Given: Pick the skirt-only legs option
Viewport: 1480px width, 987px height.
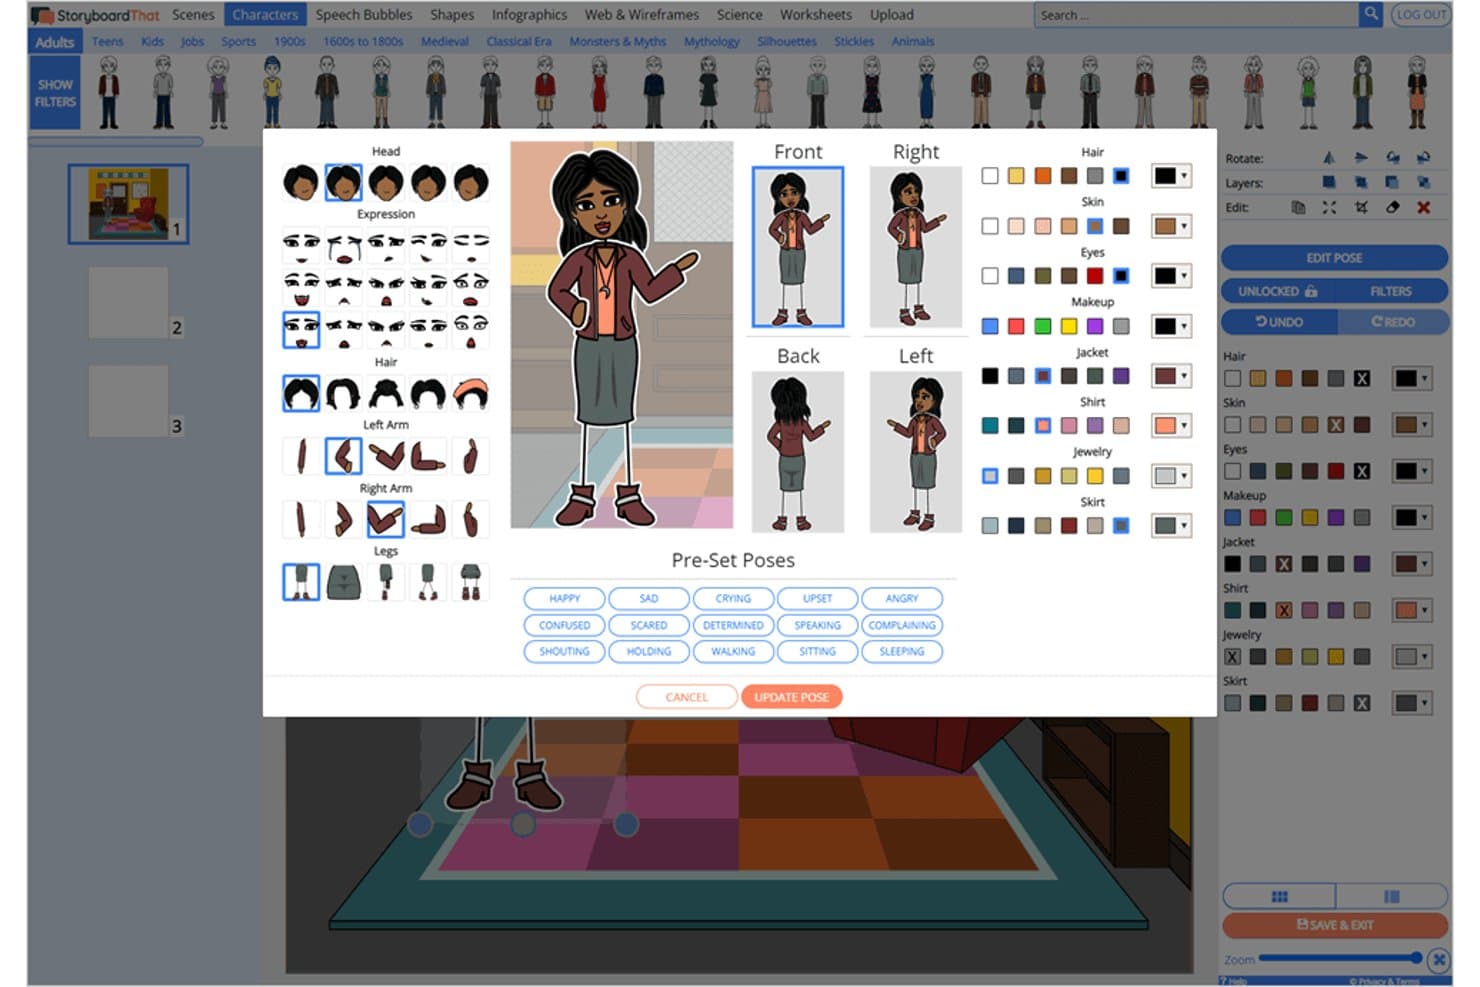Looking at the screenshot, I should pyautogui.click(x=343, y=581).
